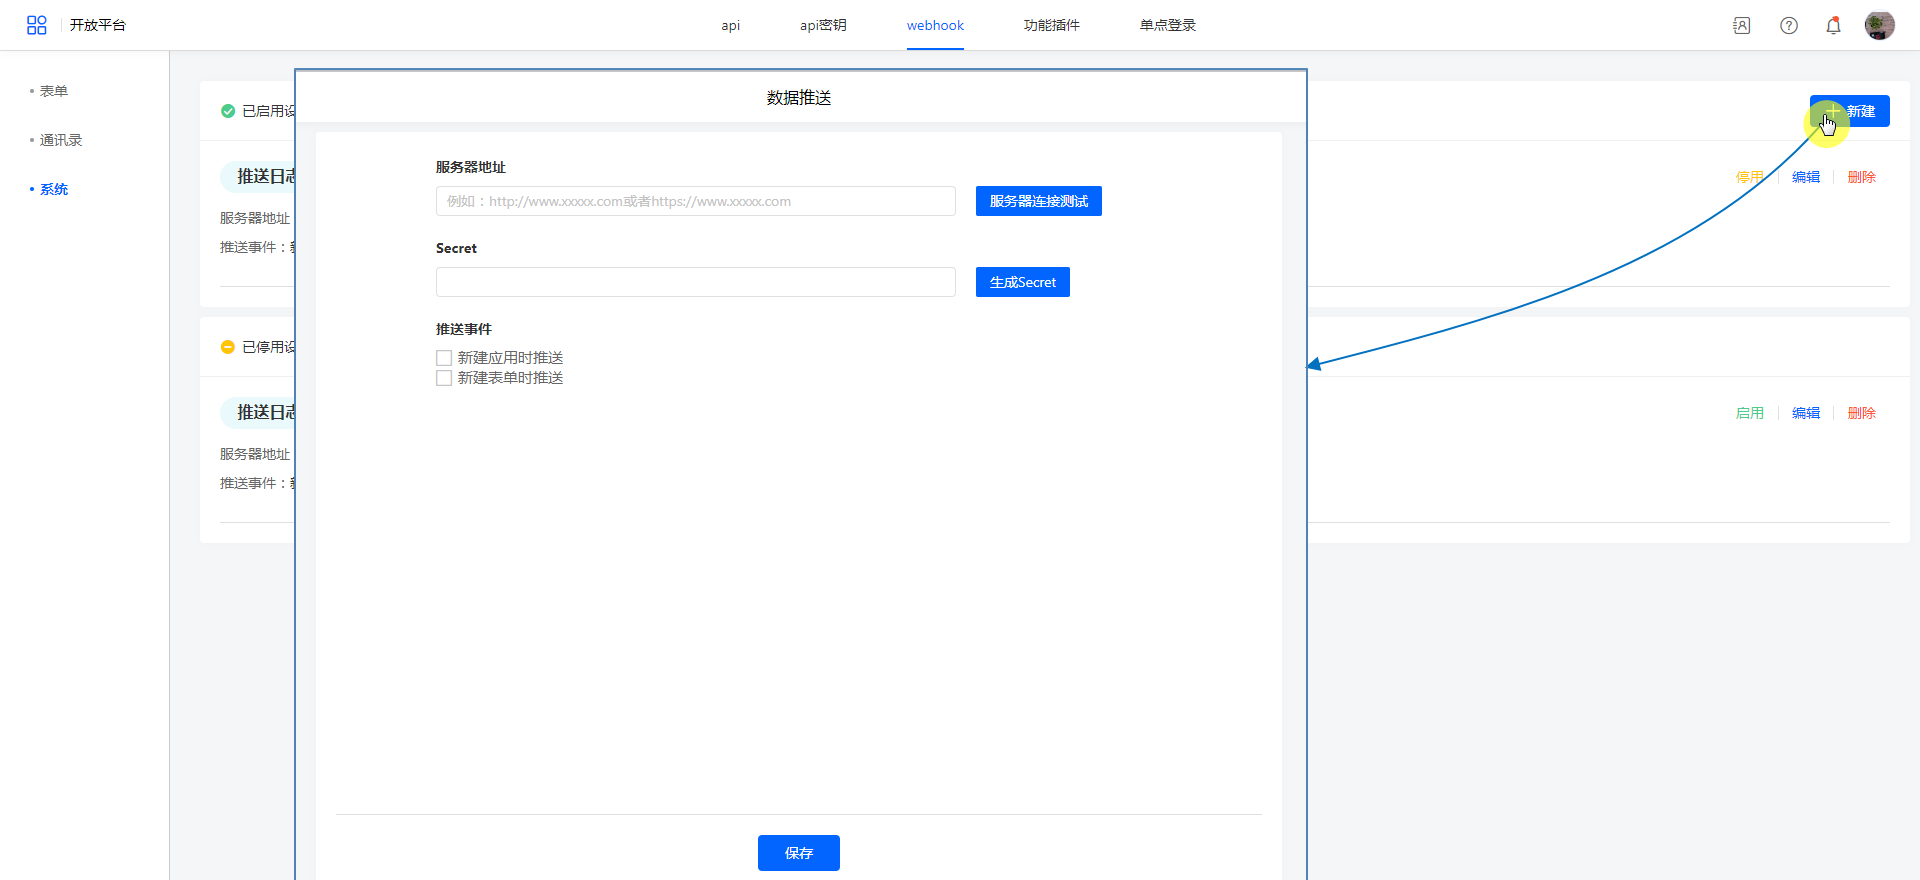Tick the 新建表单时推送 checkbox
This screenshot has height=880, width=1920.
[x=444, y=378]
